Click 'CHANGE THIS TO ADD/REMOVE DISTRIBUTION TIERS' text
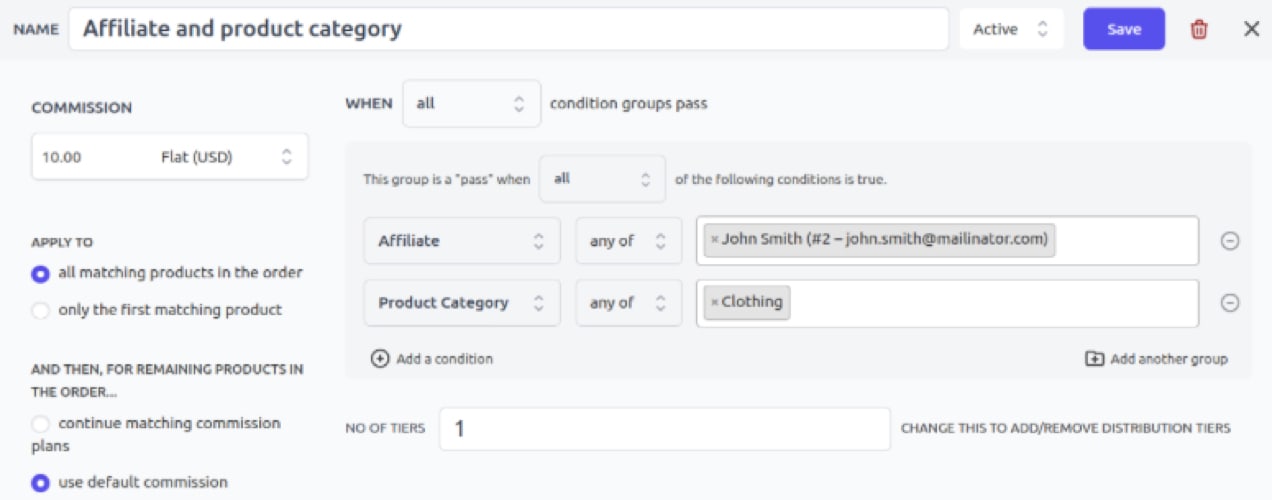1272x500 pixels. click(1066, 428)
